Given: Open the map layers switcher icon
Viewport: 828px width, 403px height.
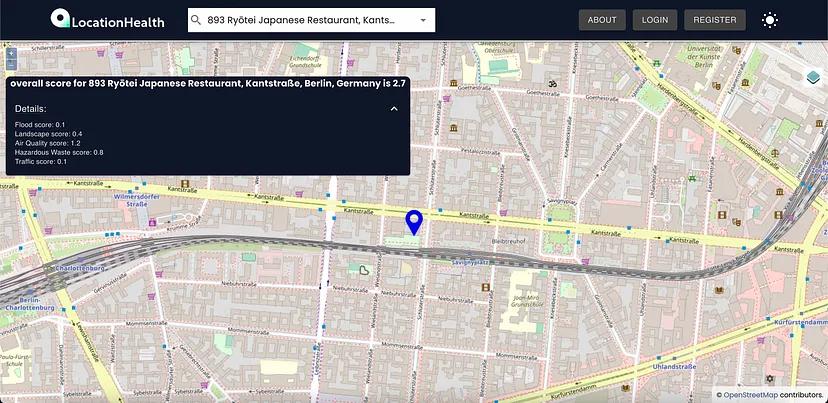Looking at the screenshot, I should [x=814, y=78].
